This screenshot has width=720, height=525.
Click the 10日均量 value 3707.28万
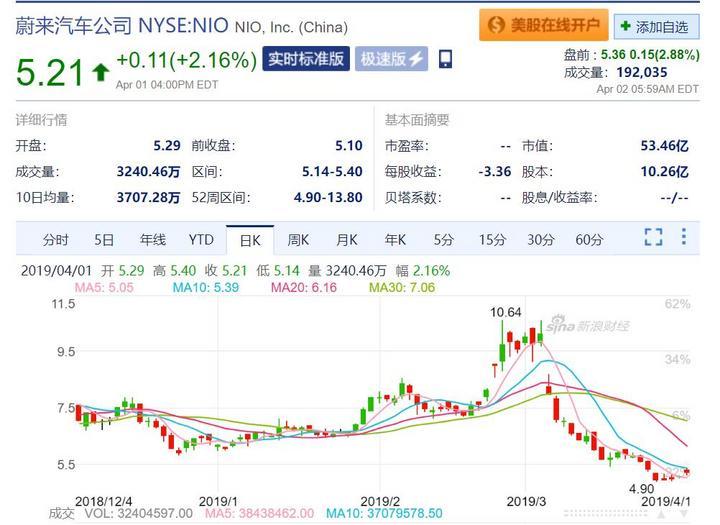click(x=148, y=197)
